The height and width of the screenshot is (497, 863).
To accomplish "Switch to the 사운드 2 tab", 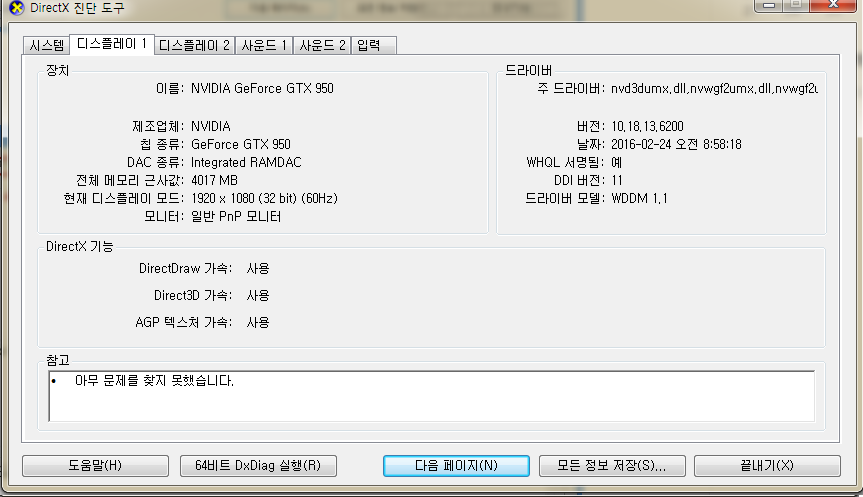I will (x=323, y=46).
